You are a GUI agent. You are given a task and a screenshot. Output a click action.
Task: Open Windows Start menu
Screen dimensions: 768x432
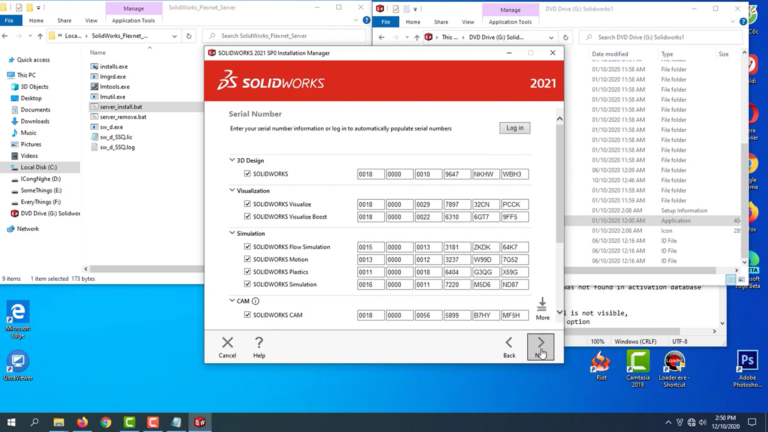(11, 422)
